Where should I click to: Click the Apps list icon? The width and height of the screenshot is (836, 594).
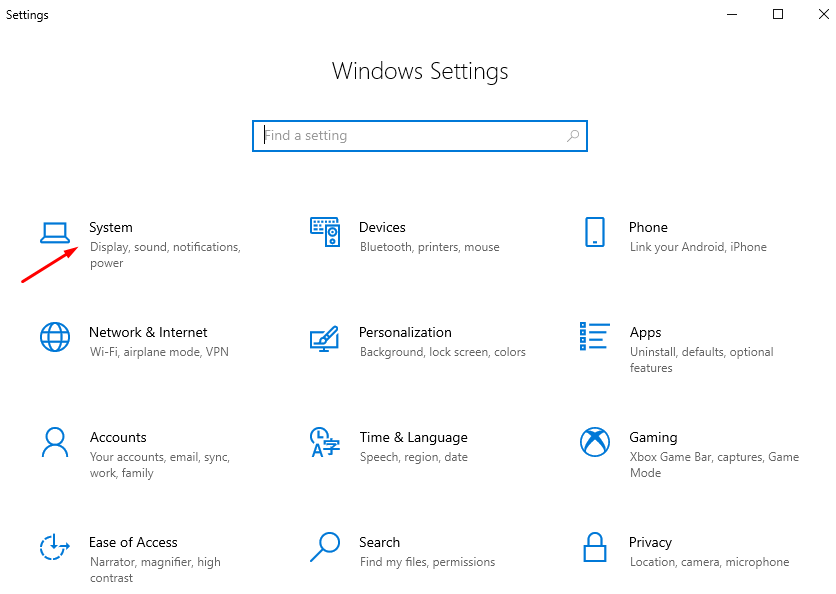point(595,337)
